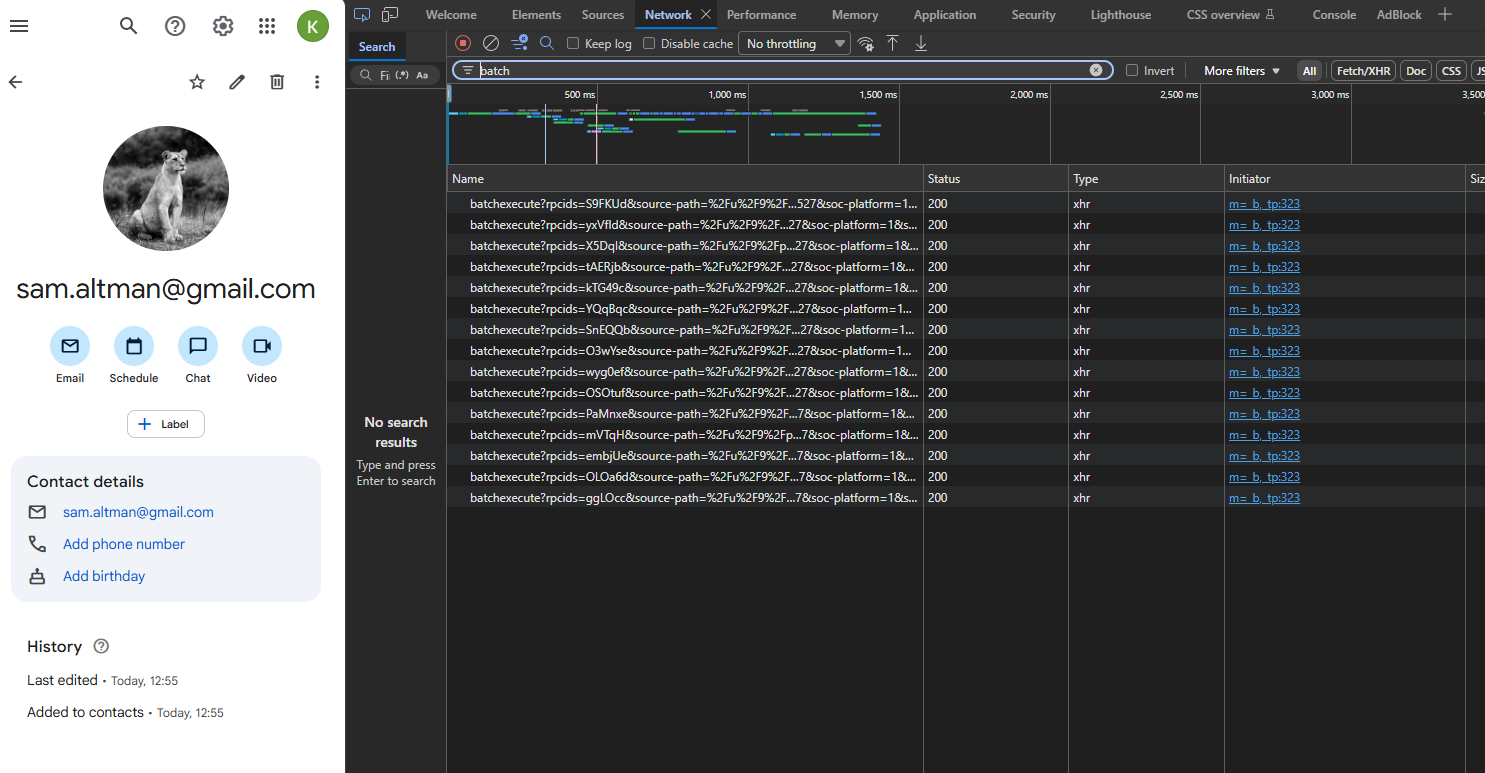
Task: Toggle the device emulation icon
Action: pyautogui.click(x=390, y=14)
